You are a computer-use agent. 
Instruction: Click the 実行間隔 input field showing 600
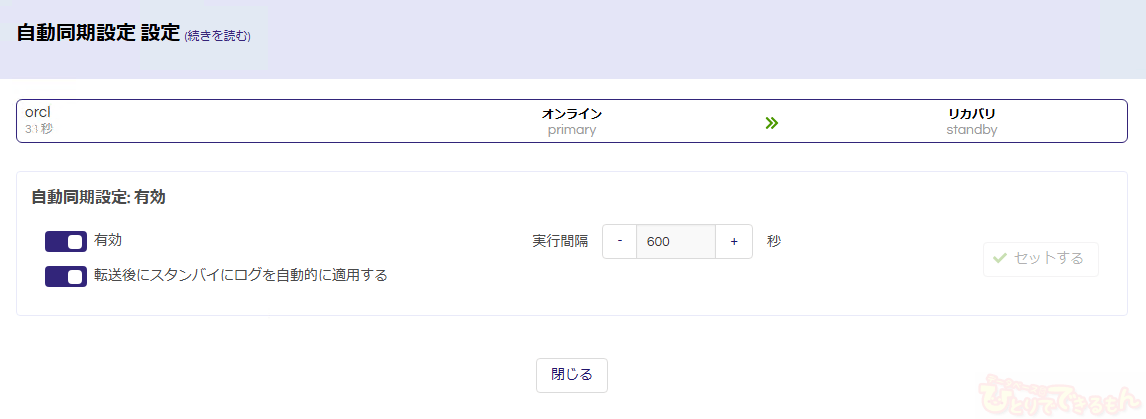(x=675, y=241)
